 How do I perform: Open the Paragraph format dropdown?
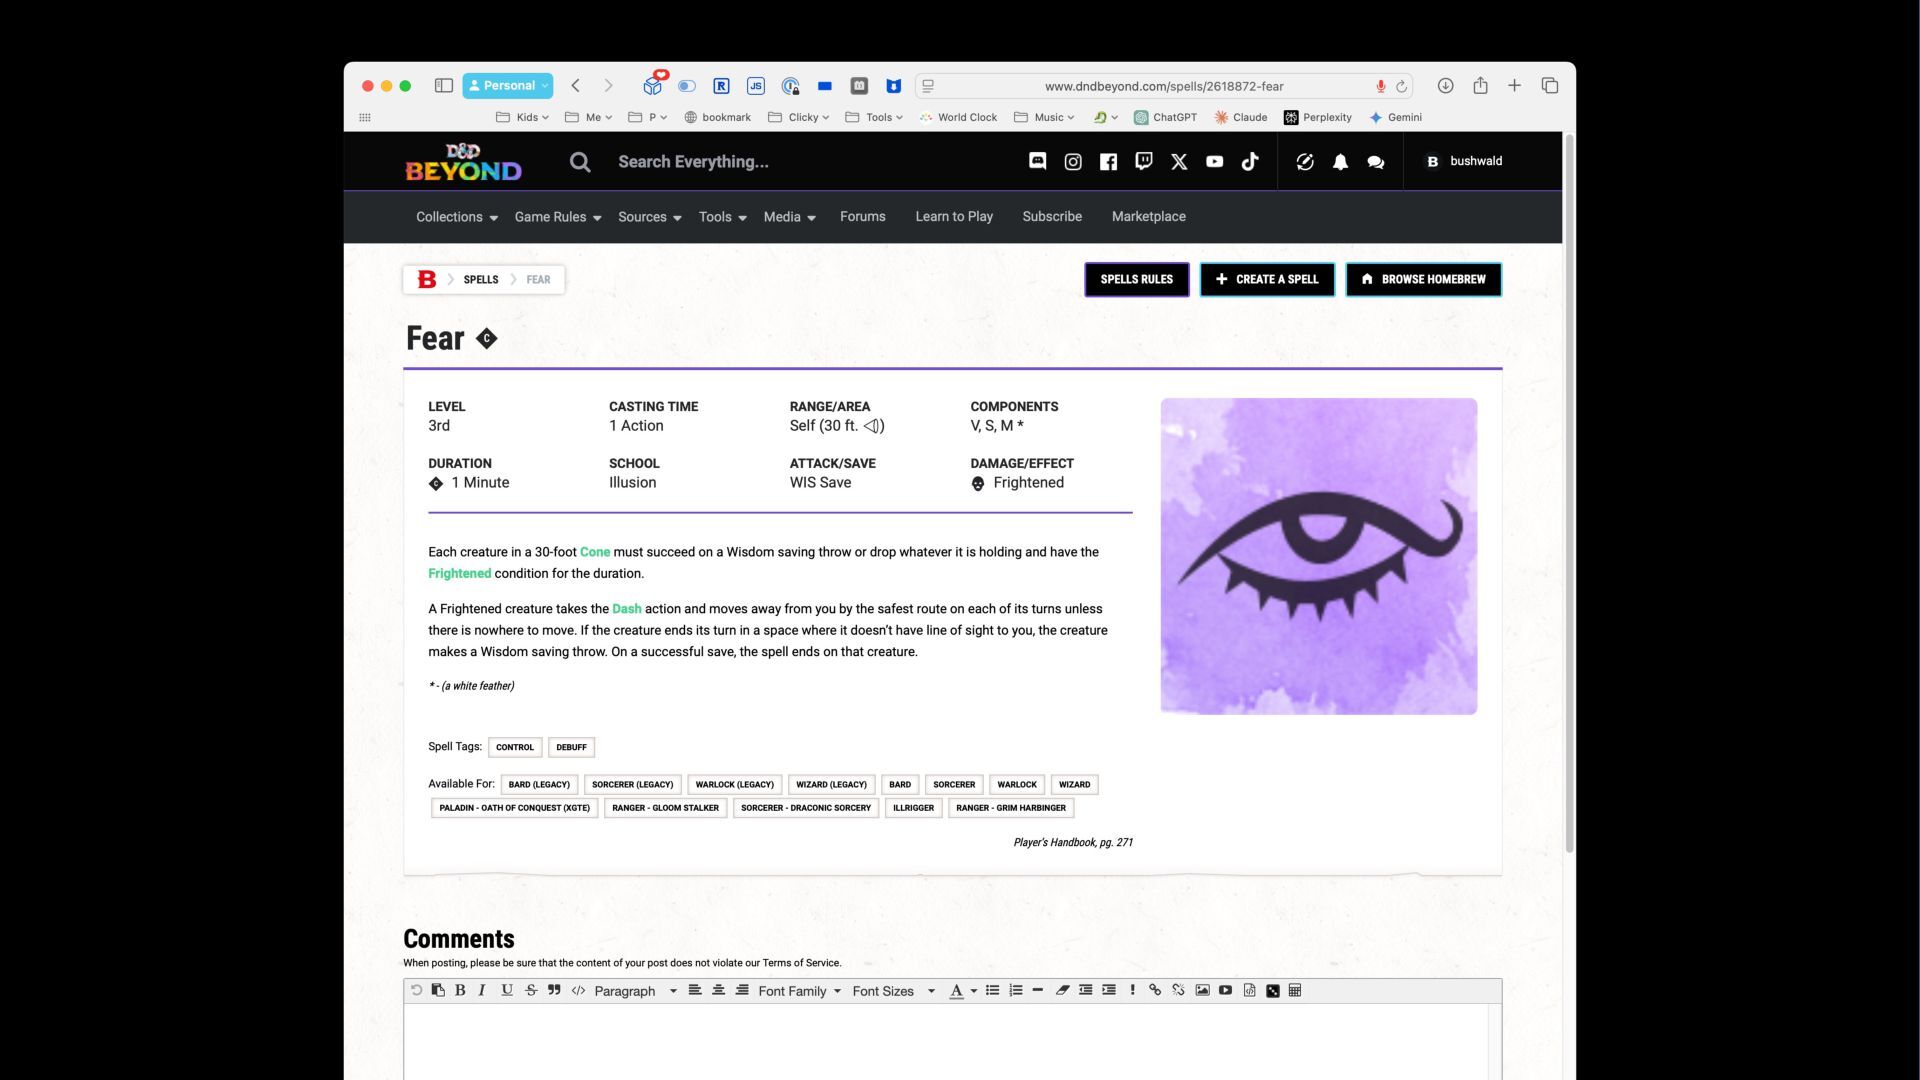click(x=636, y=991)
